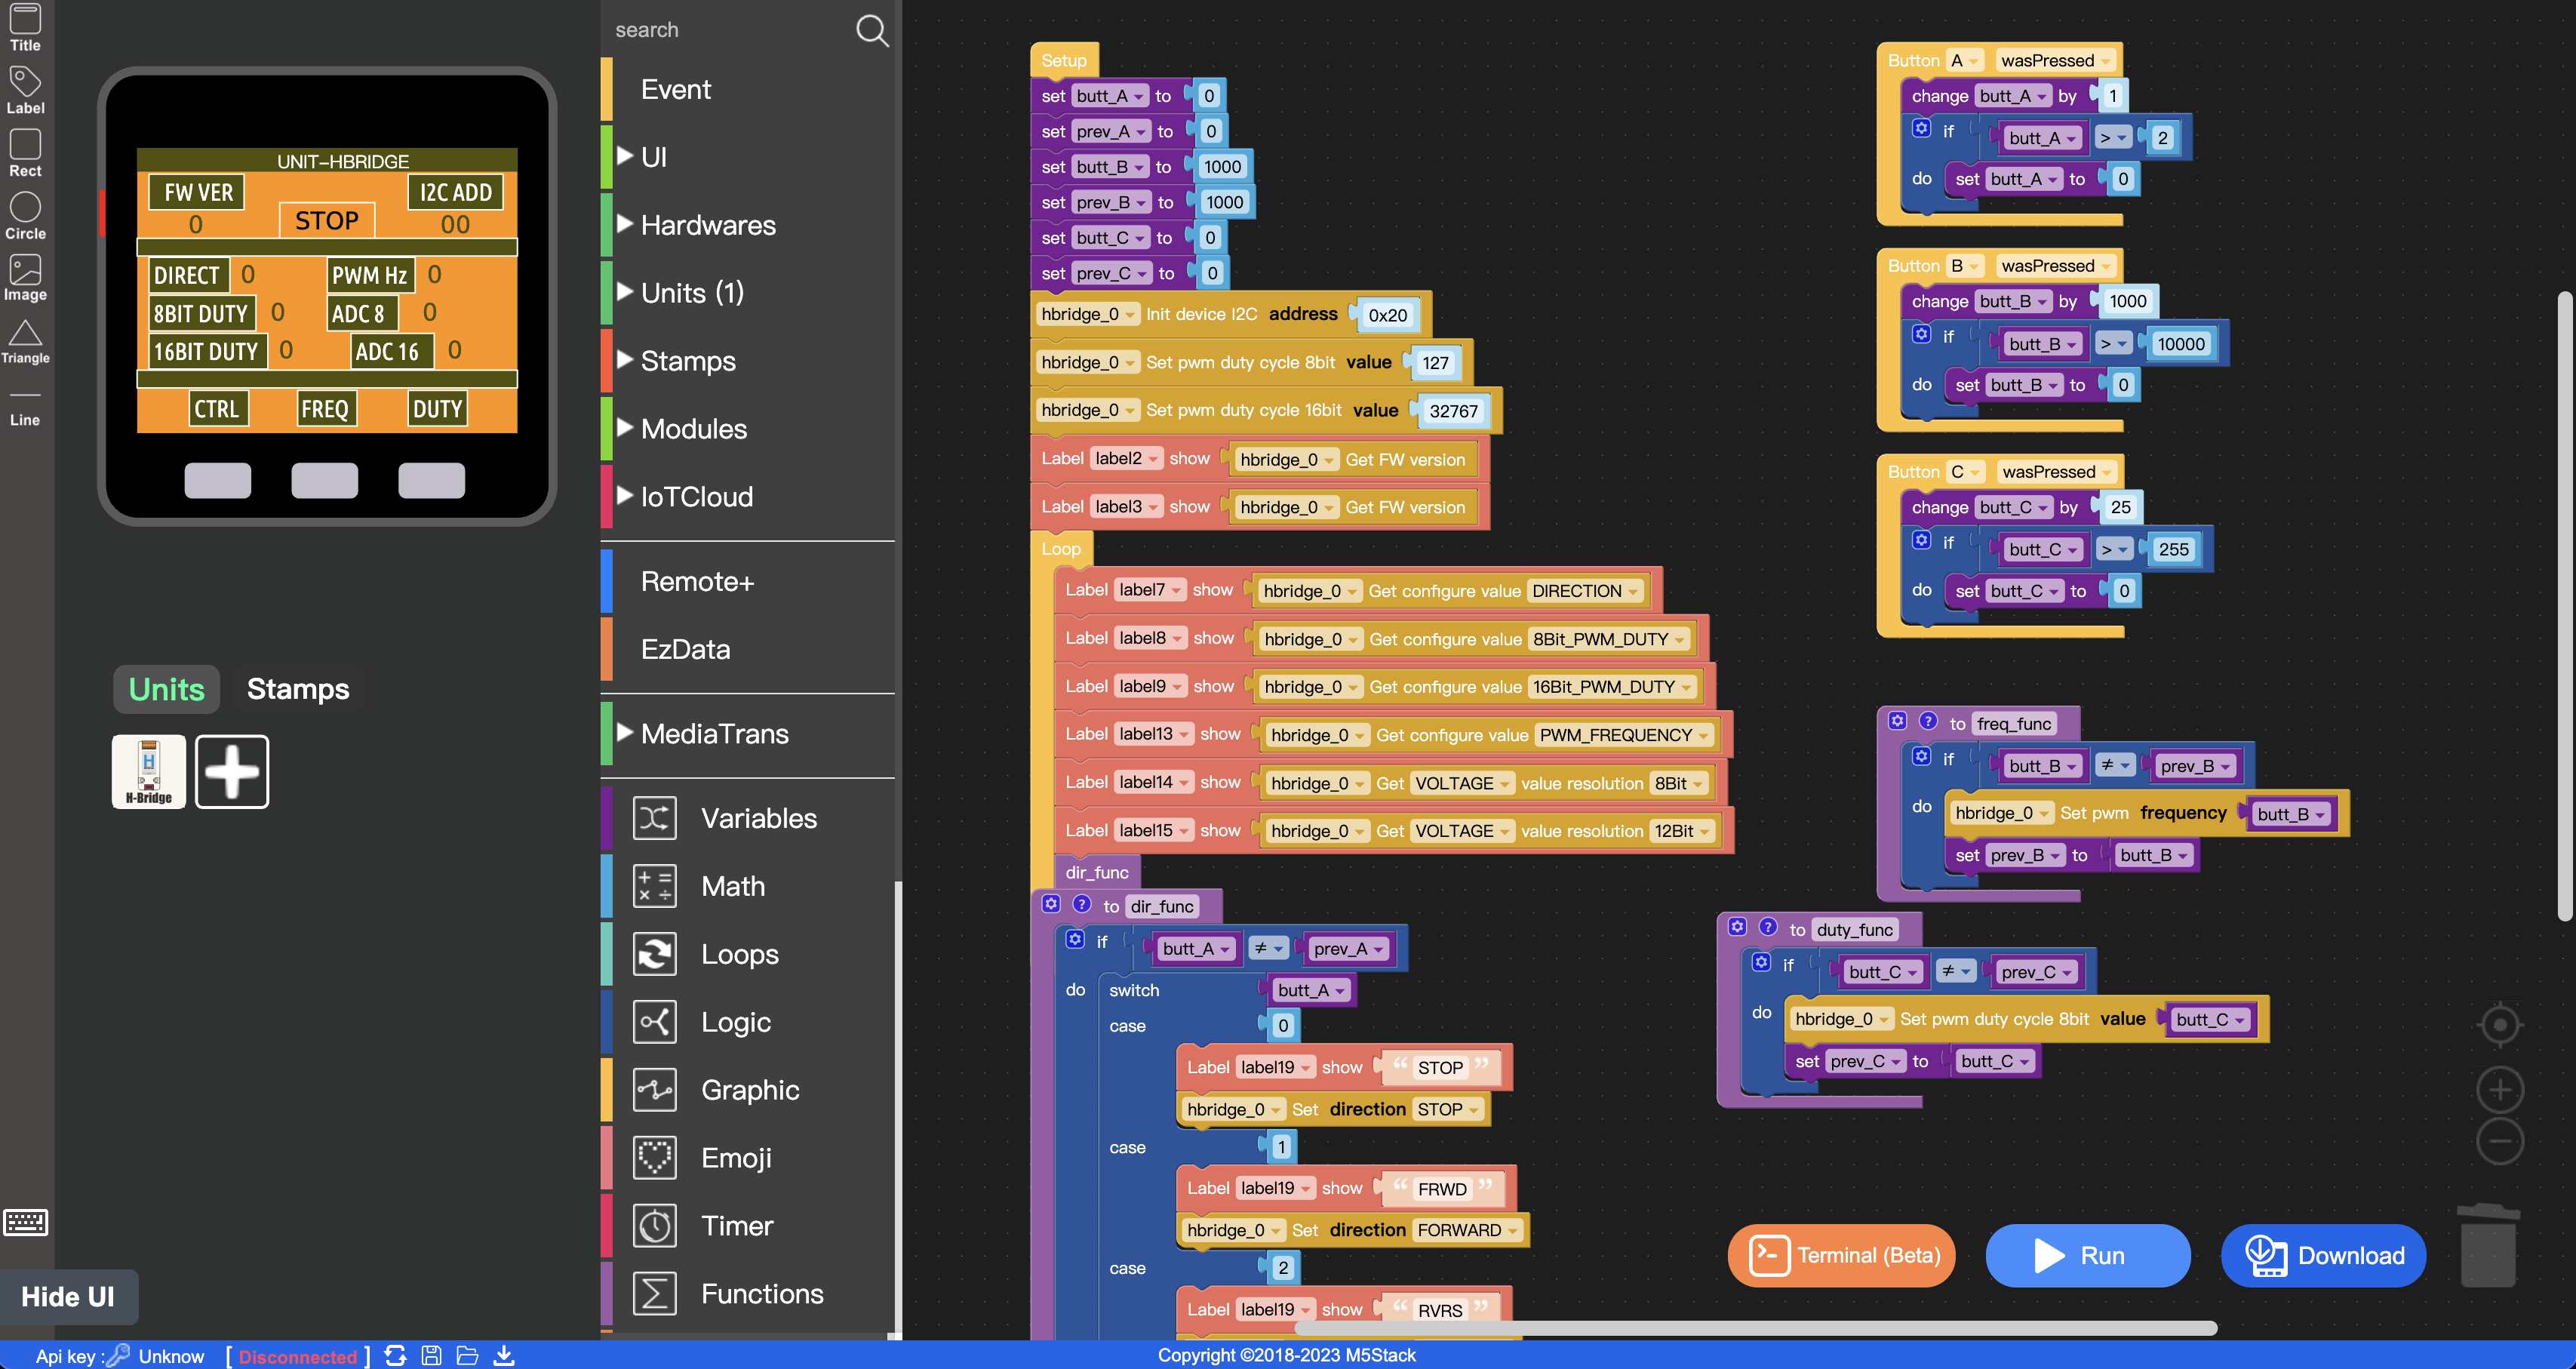Expand the Hardwares category
The image size is (2576, 1369).
pos(707,225)
